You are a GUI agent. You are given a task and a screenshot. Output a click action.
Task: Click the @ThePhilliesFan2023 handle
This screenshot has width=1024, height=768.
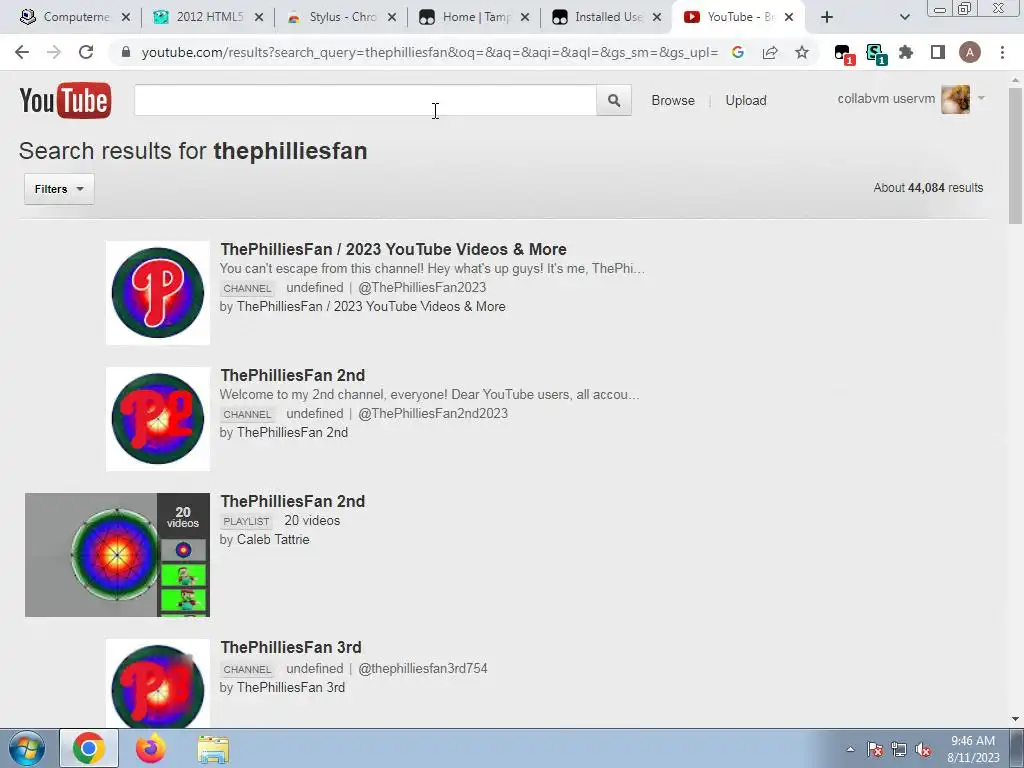(x=422, y=287)
